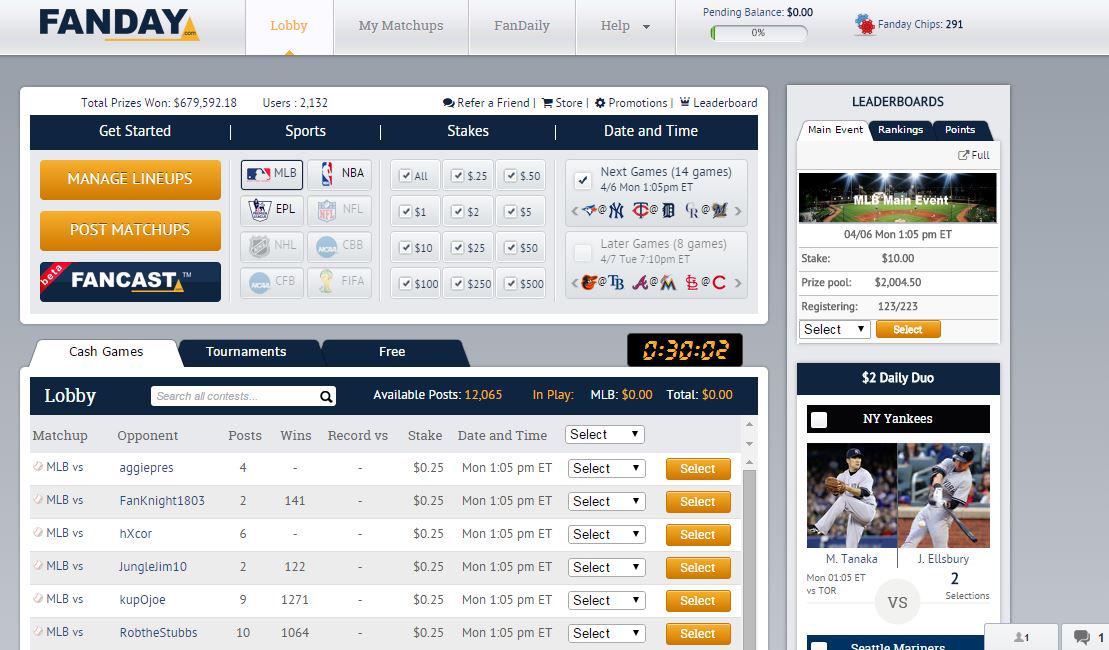Screen dimensions: 1109x650
Task: Select the EPL sport icon
Action: click(272, 210)
